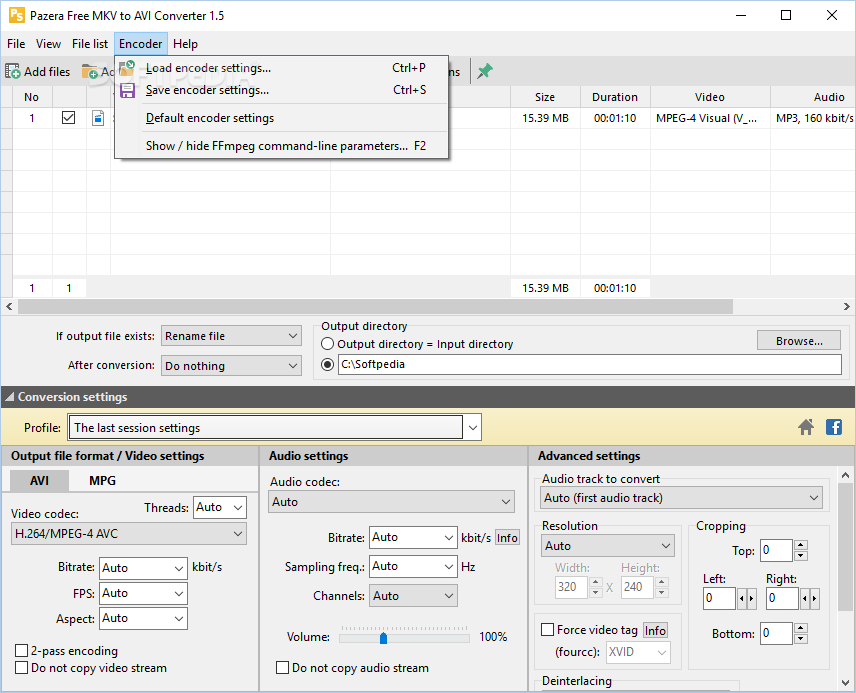Open the After conversion dropdown
Viewport: 856px width, 693px height.
(231, 366)
